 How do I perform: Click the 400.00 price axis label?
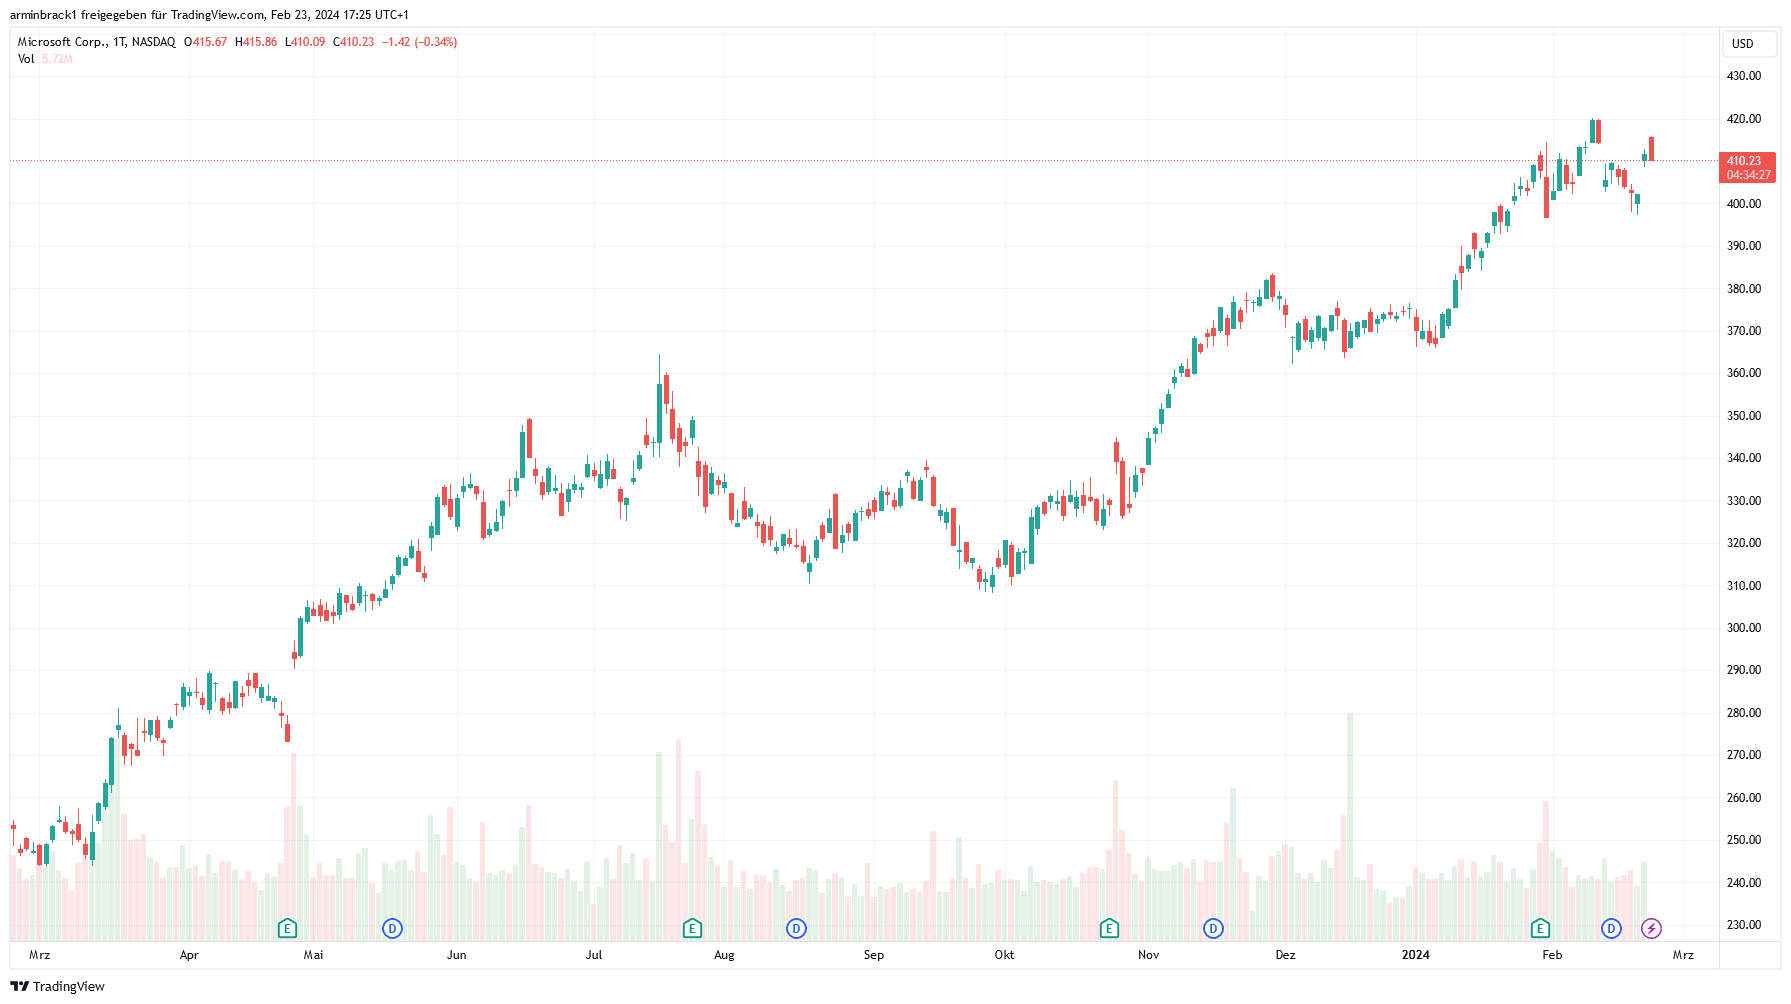[x=1744, y=204]
